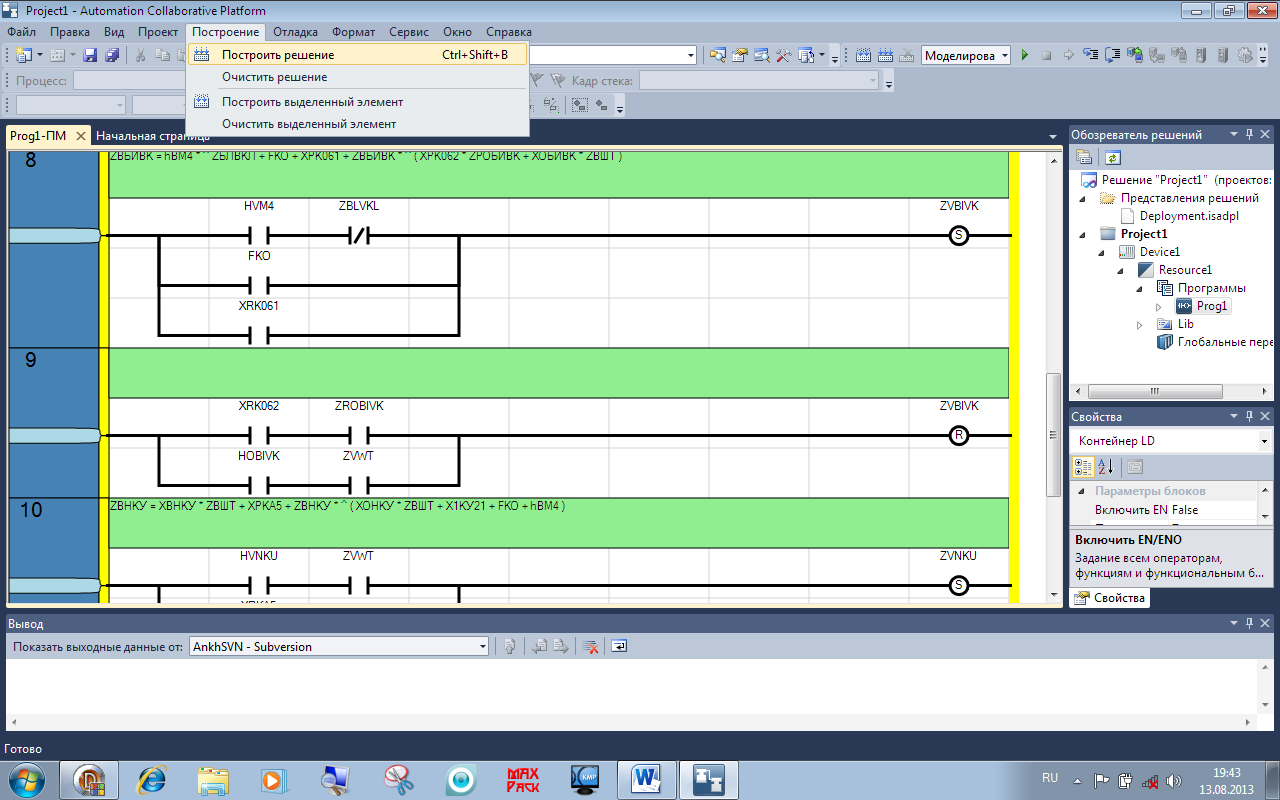Open Microsoft Word from taskbar

(647, 778)
